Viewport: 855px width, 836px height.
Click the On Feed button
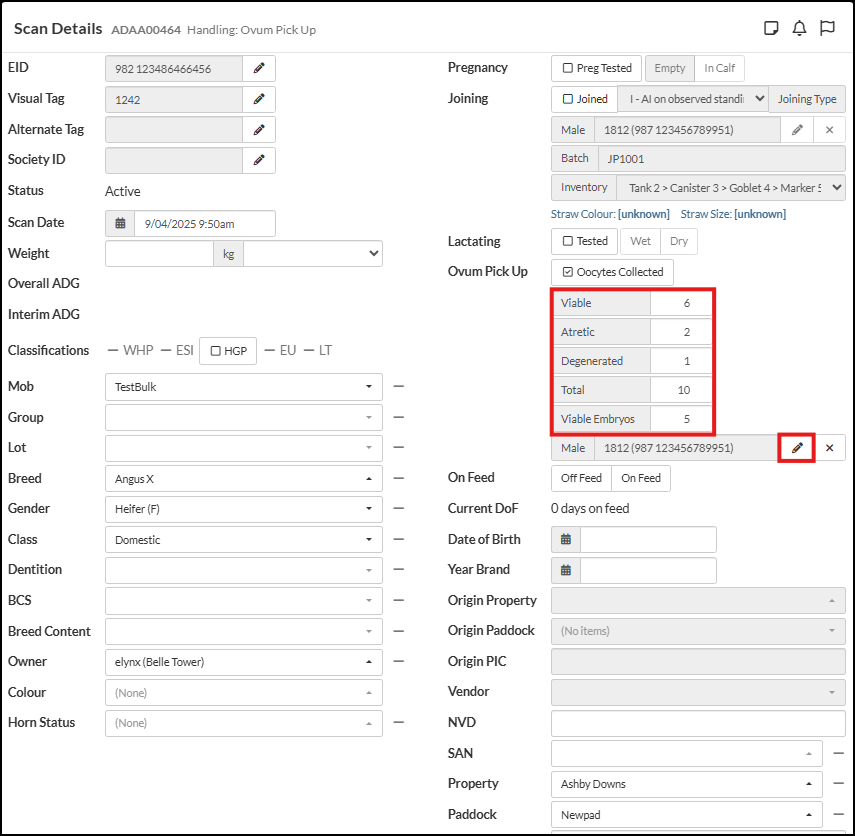[641, 478]
